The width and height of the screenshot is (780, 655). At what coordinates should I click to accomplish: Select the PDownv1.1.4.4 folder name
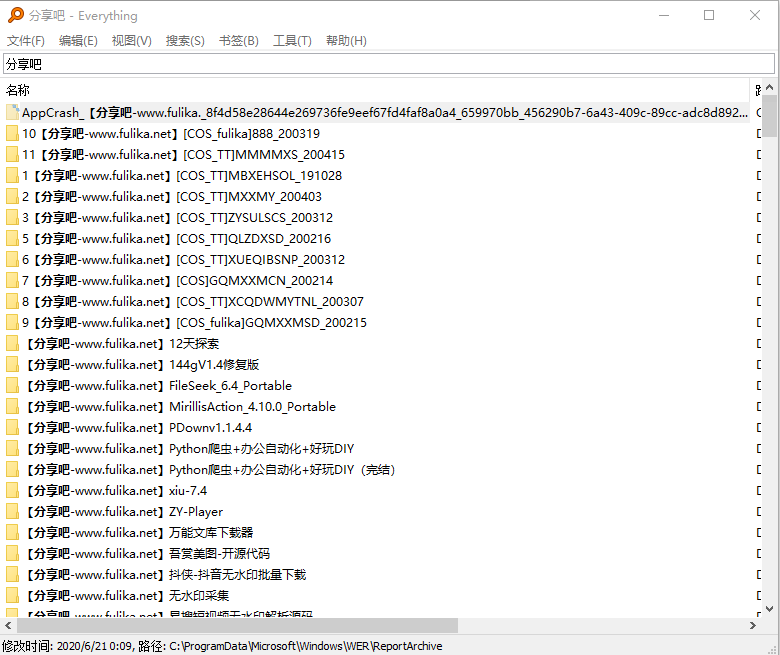pos(139,428)
